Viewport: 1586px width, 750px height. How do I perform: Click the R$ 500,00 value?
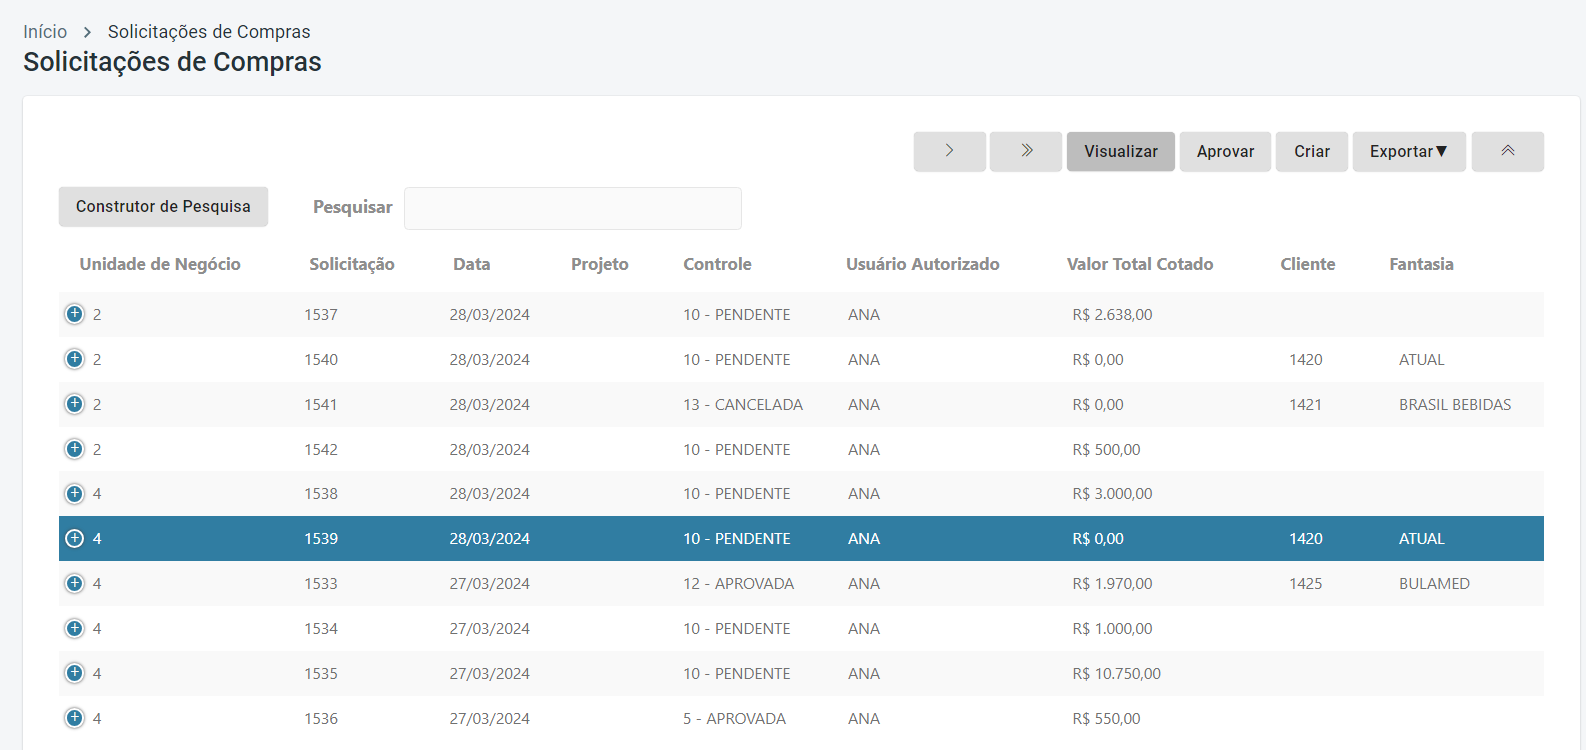(x=1106, y=449)
